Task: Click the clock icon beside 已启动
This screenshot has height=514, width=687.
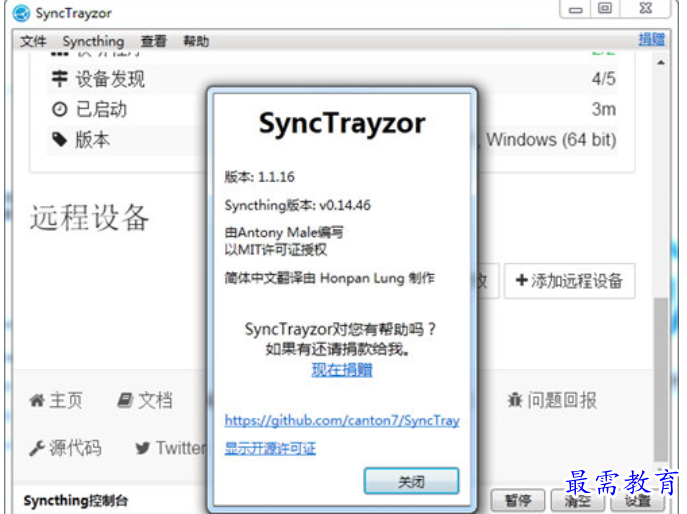Action: click(59, 109)
